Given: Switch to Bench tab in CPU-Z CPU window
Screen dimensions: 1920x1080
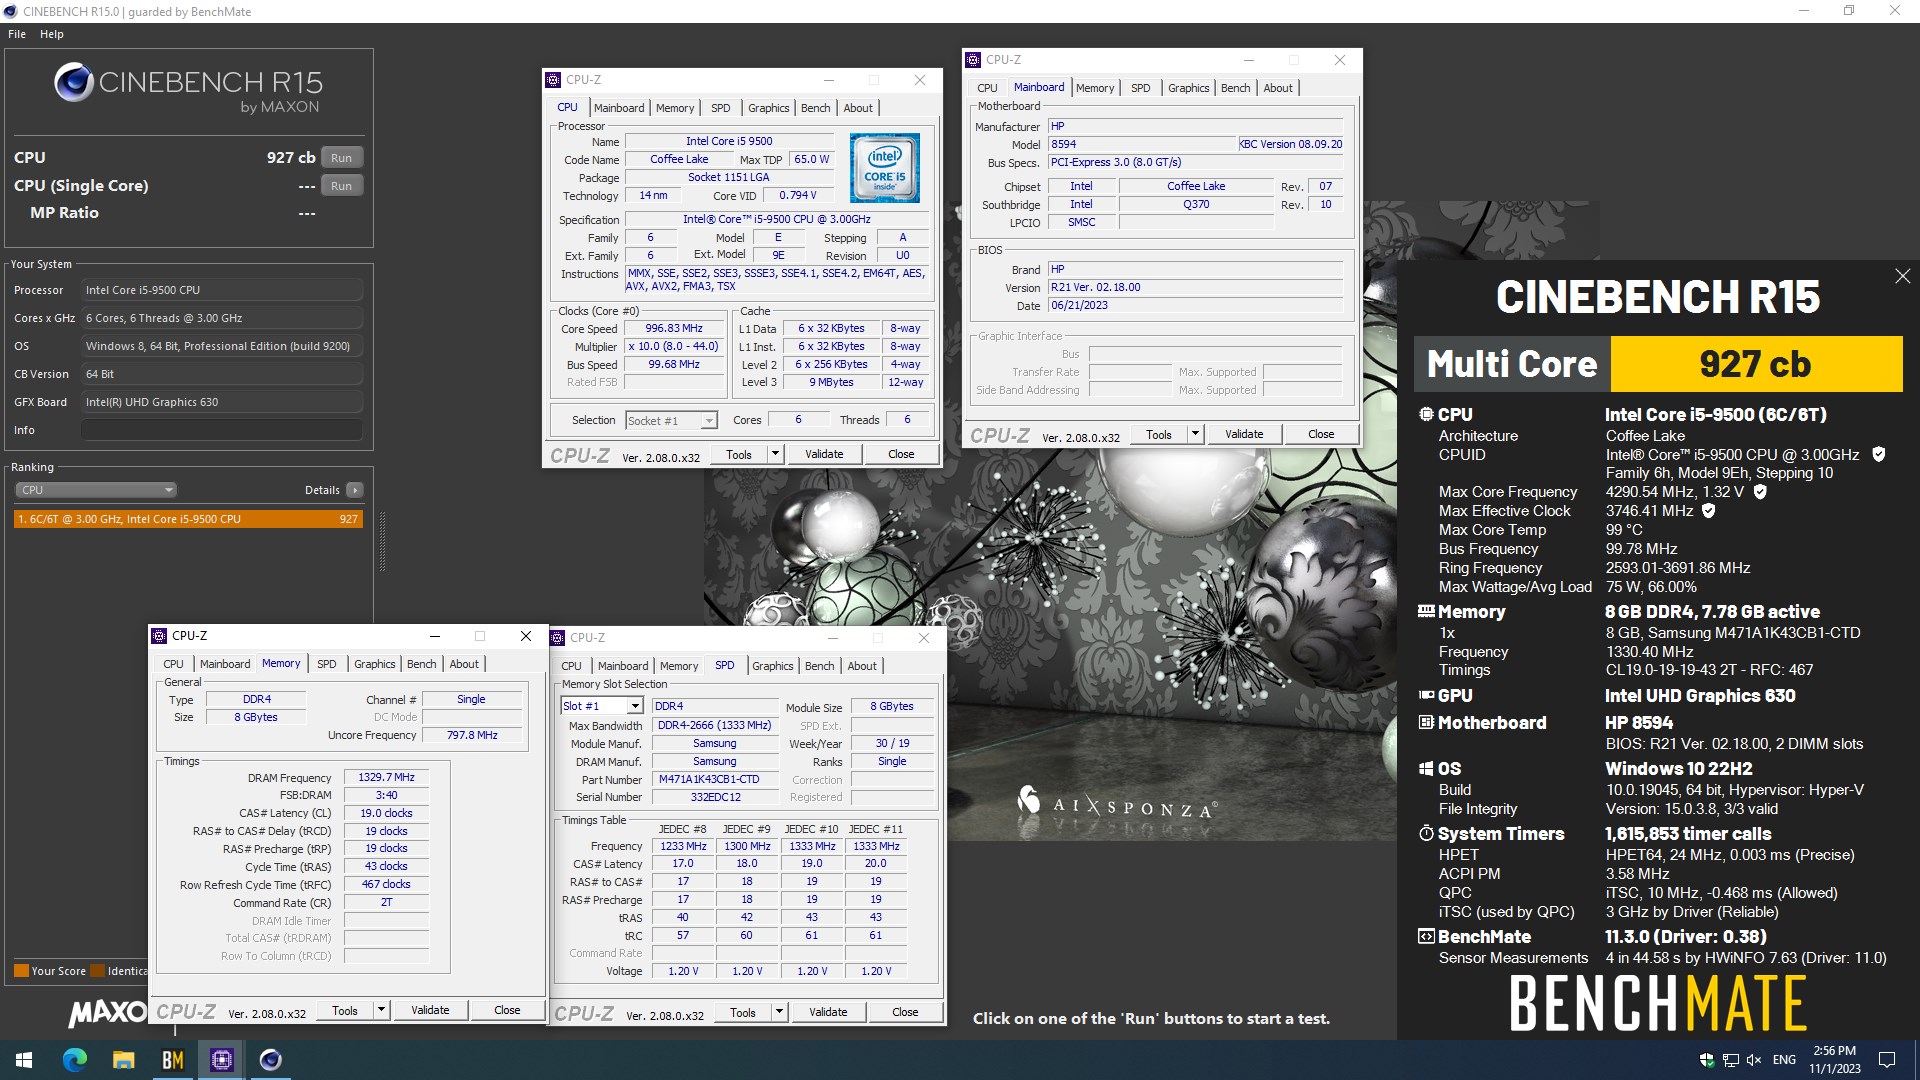Looking at the screenshot, I should pos(815,108).
